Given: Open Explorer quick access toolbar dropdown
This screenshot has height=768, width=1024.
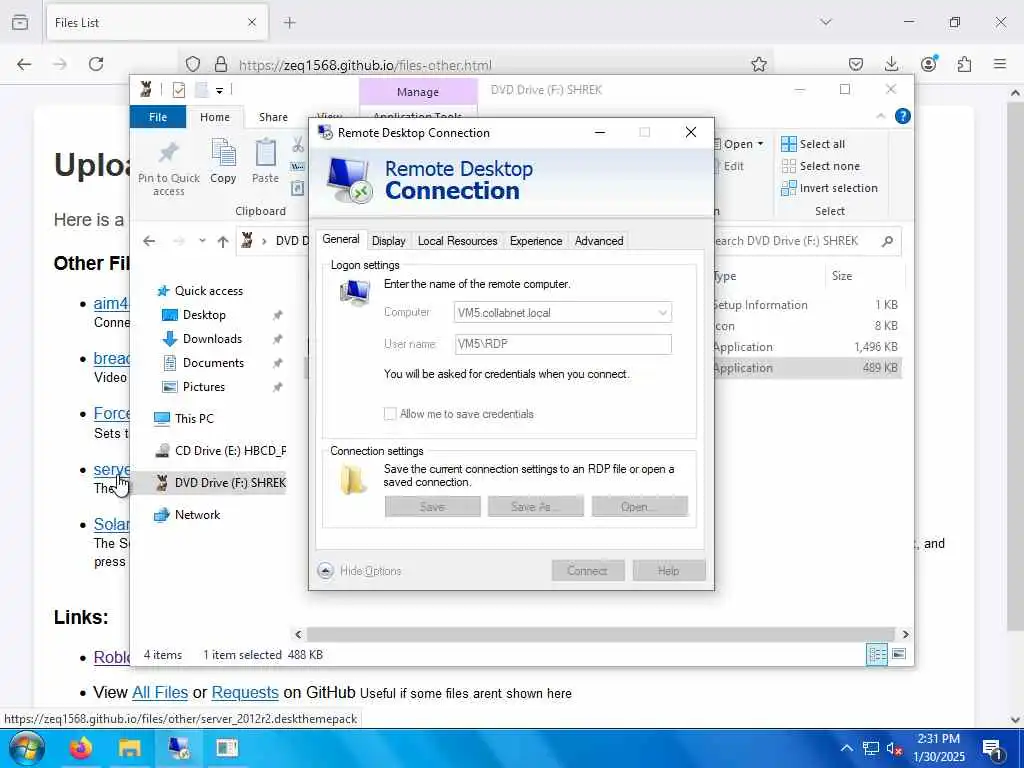Looking at the screenshot, I should click(x=219, y=90).
